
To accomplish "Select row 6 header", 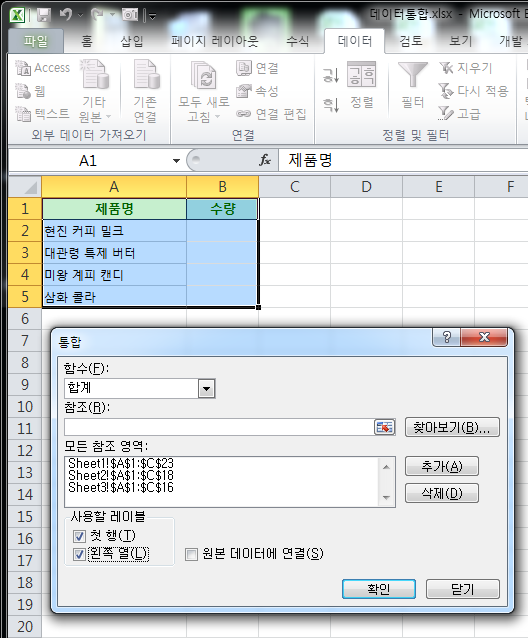I will (x=25, y=319).
